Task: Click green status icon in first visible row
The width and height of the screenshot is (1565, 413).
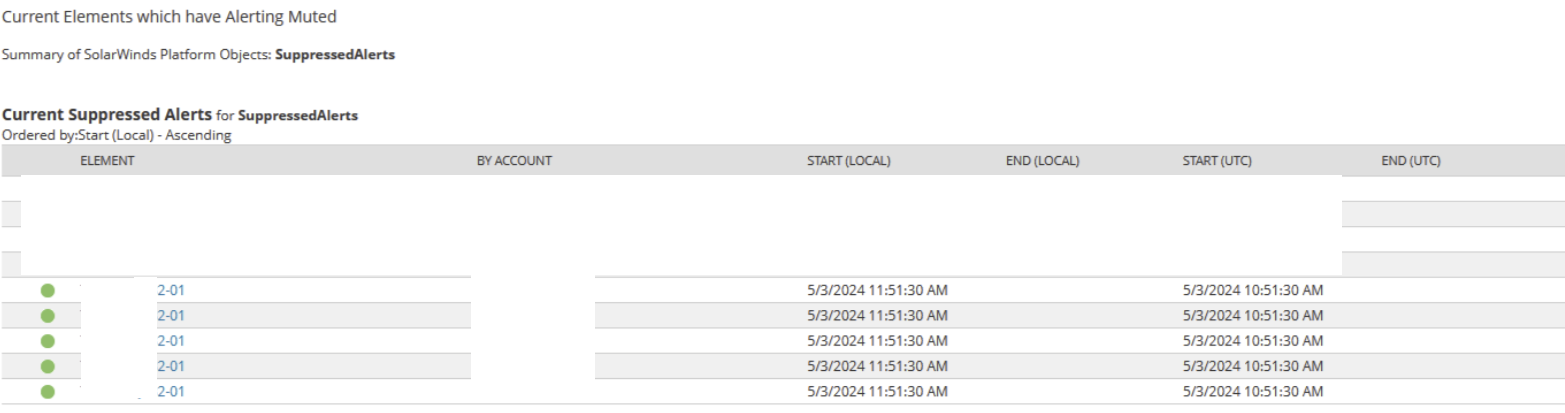Action: 47,291
